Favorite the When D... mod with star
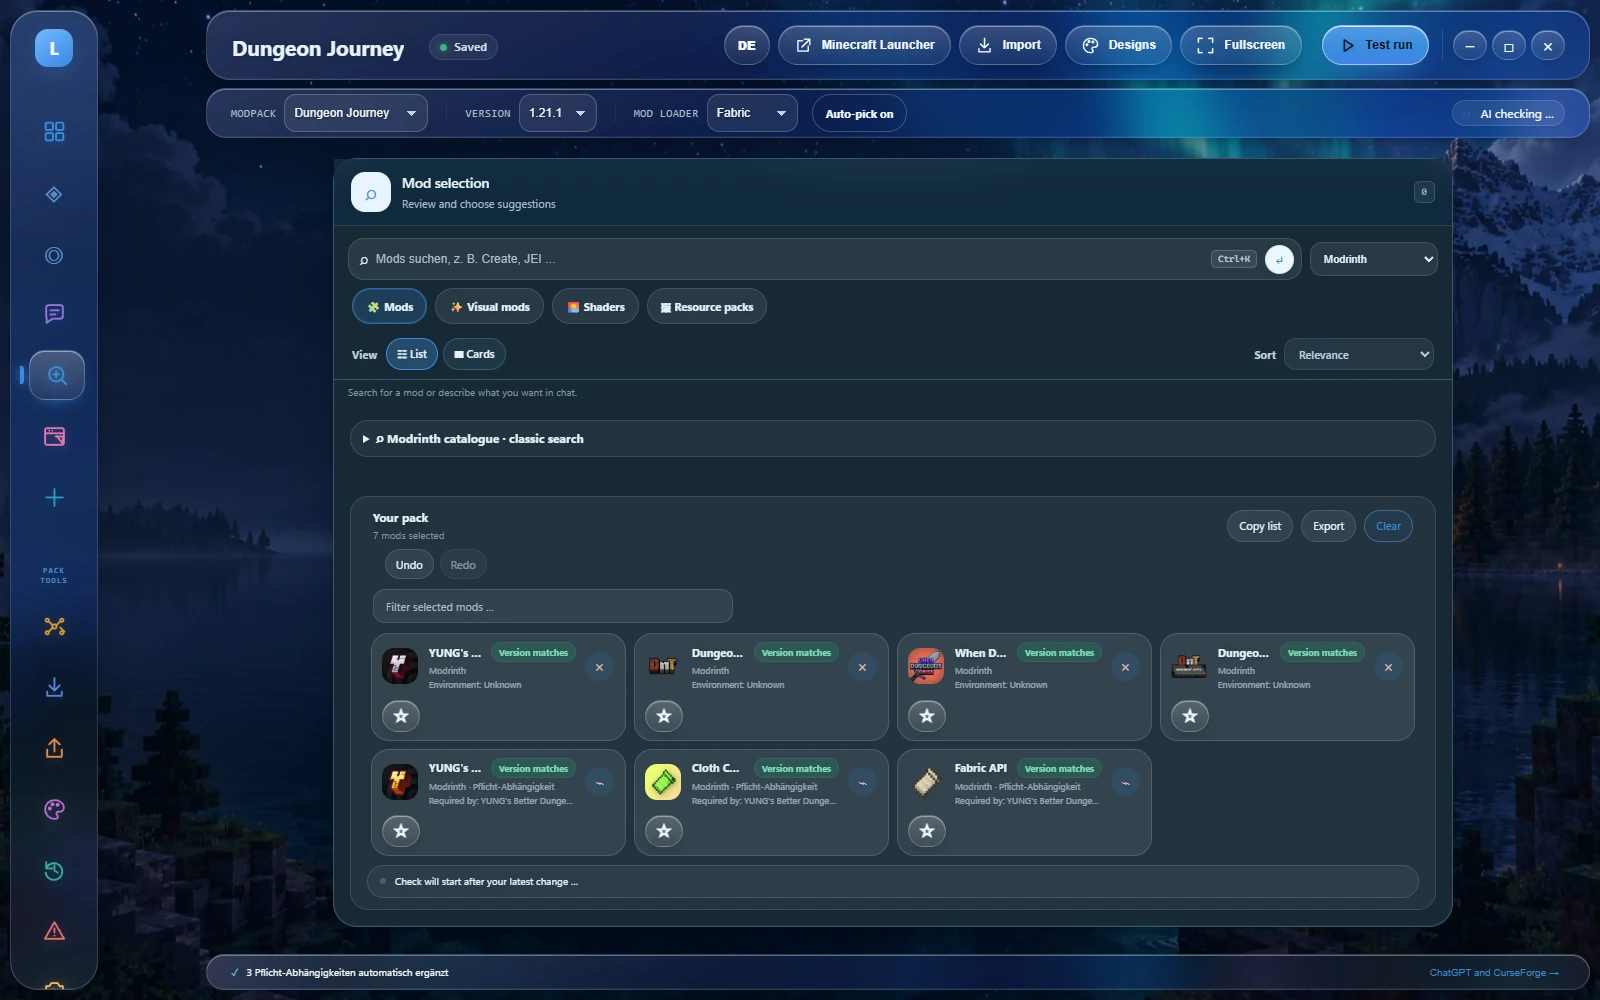 point(927,716)
